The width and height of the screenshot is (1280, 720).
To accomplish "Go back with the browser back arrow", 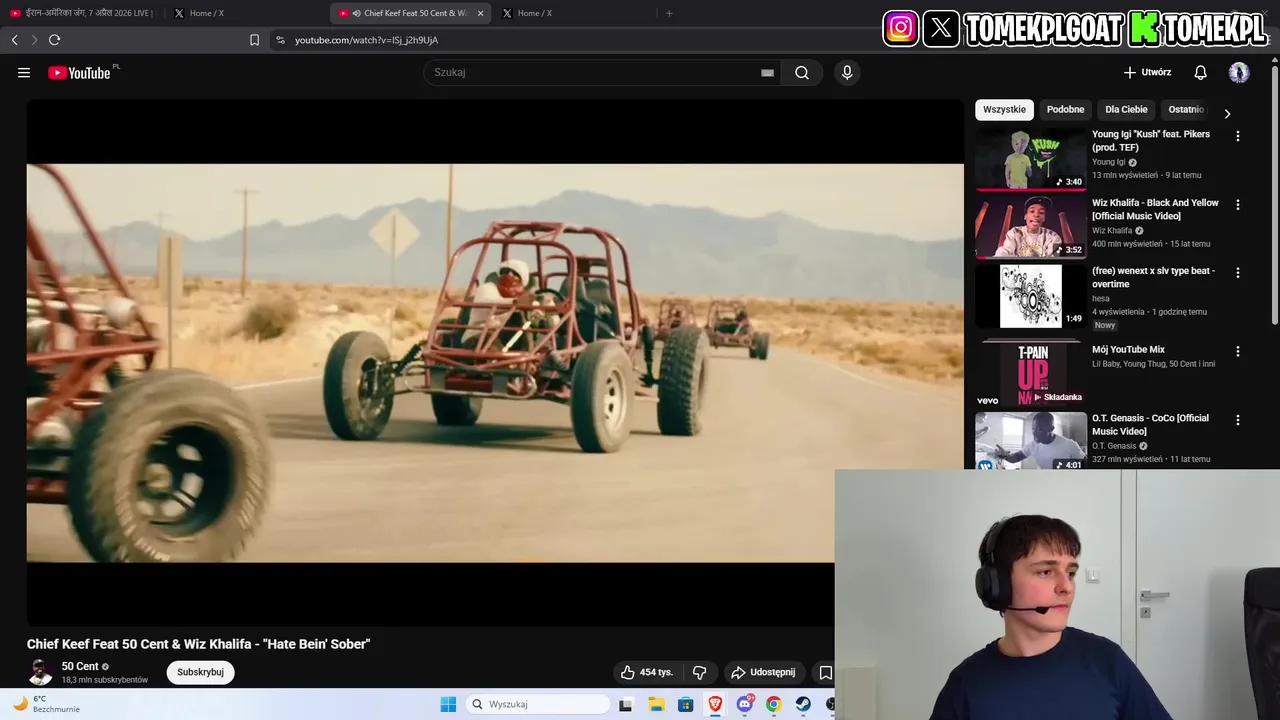I will [14, 40].
